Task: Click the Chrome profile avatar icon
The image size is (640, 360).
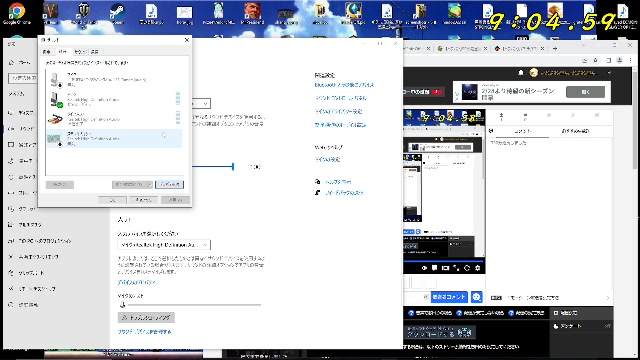Action: click(620, 60)
